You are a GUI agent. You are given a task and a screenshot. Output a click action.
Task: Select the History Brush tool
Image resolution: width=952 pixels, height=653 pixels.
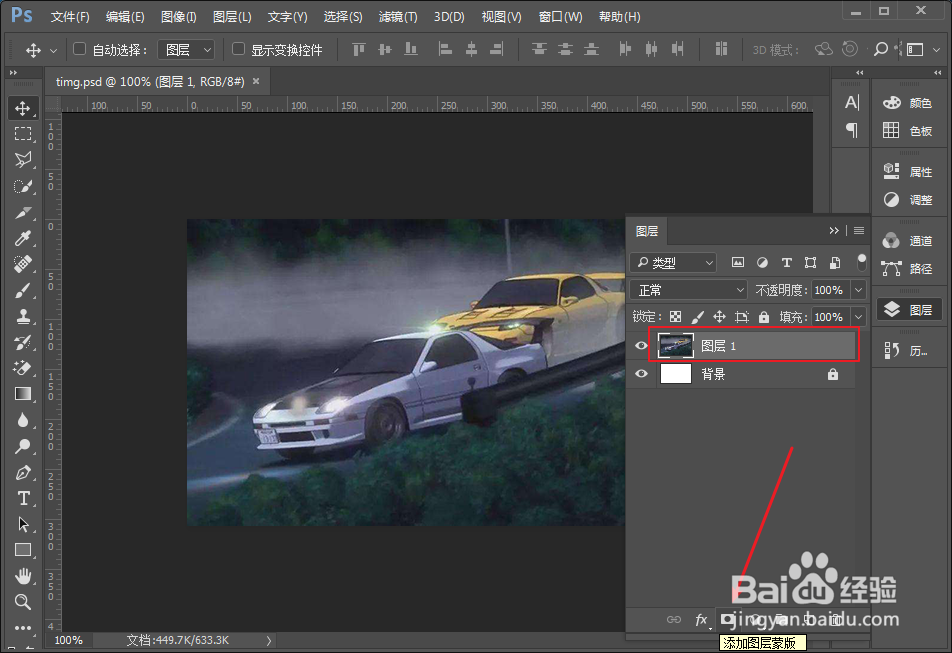point(23,342)
